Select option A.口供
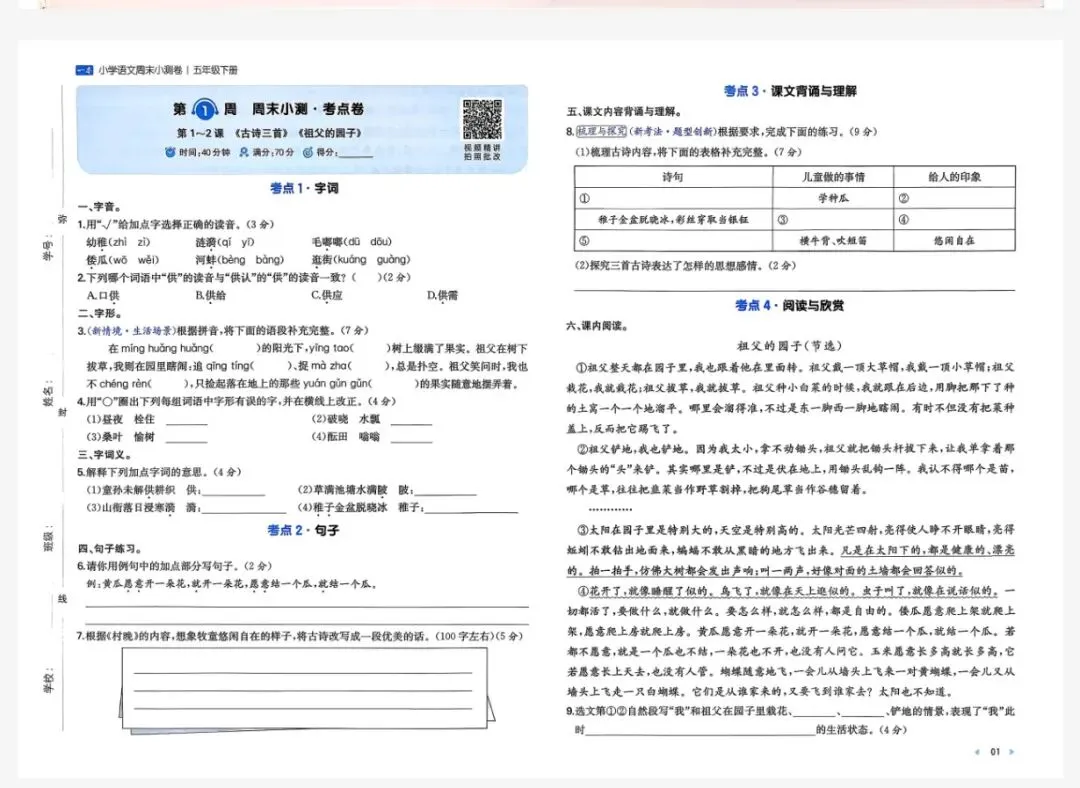The image size is (1080, 788). [x=103, y=296]
